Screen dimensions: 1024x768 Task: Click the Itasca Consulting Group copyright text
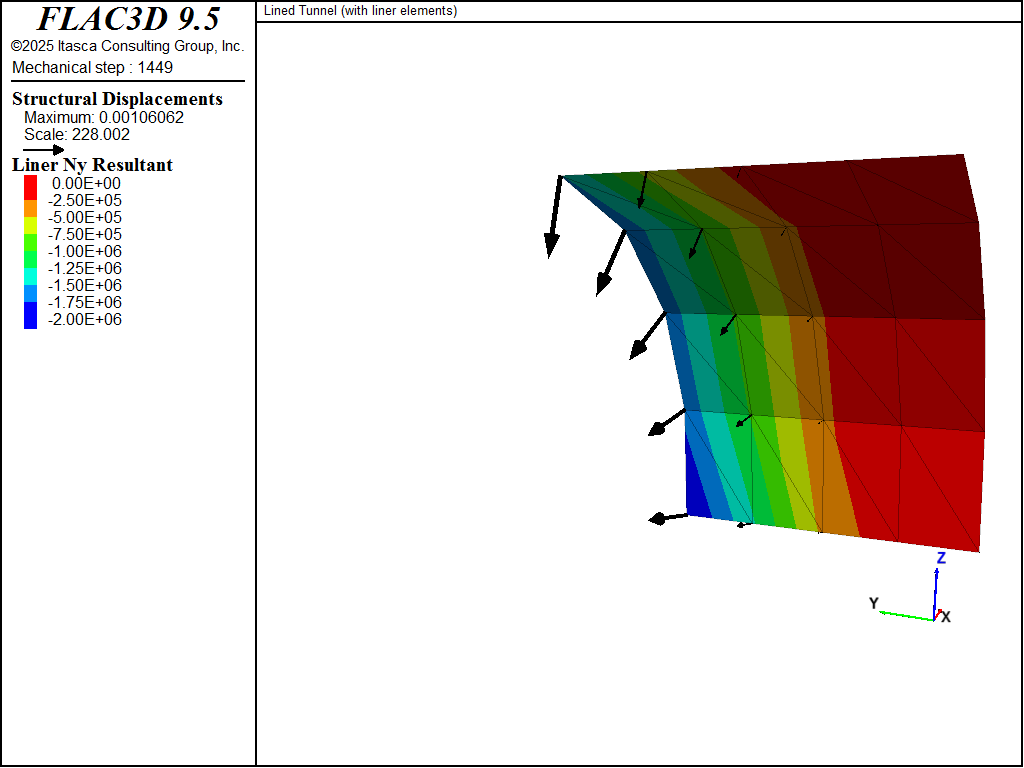pos(127,46)
